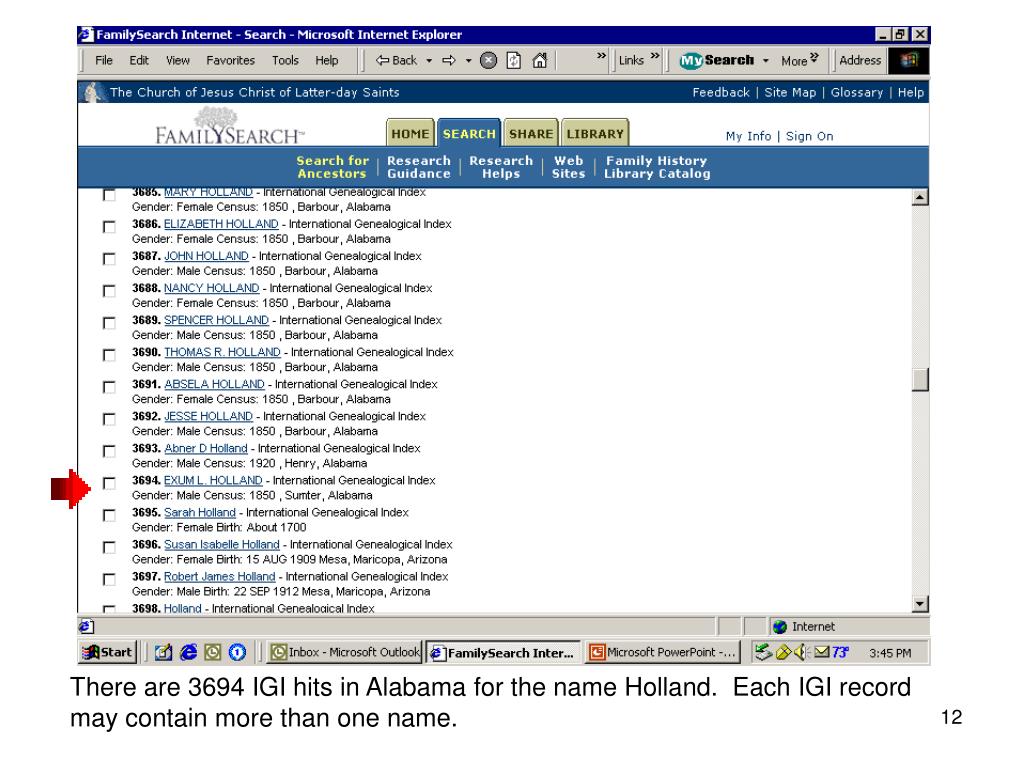Open the Favorites menu

coord(231,61)
